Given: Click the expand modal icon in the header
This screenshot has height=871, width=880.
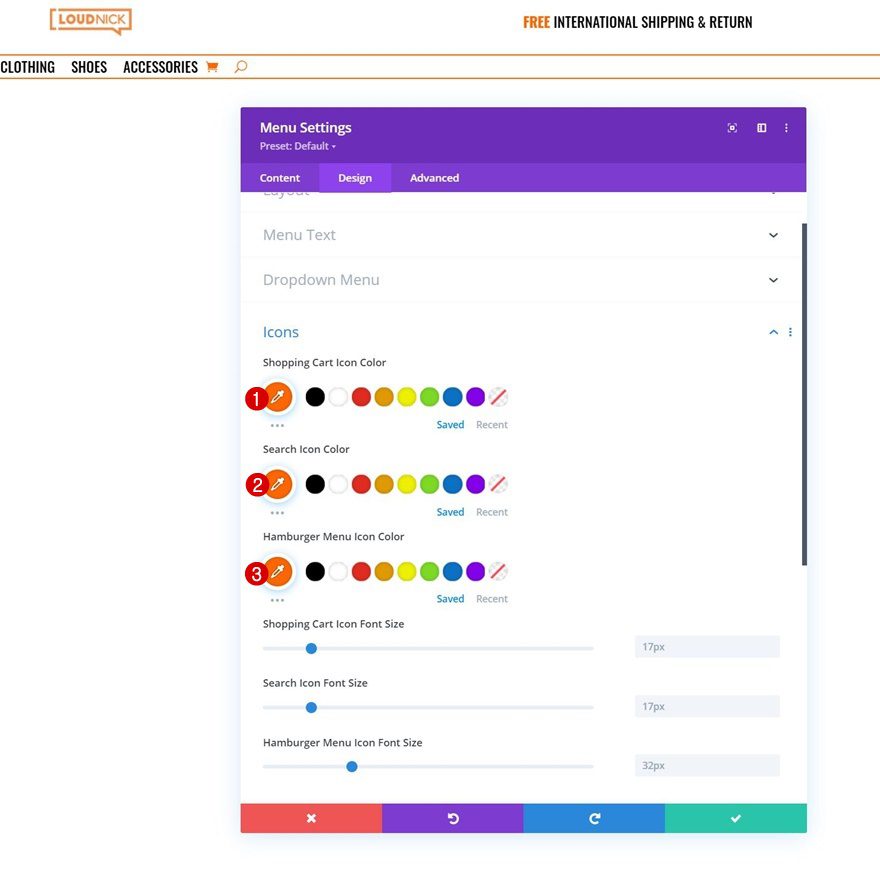Looking at the screenshot, I should pyautogui.click(x=732, y=127).
